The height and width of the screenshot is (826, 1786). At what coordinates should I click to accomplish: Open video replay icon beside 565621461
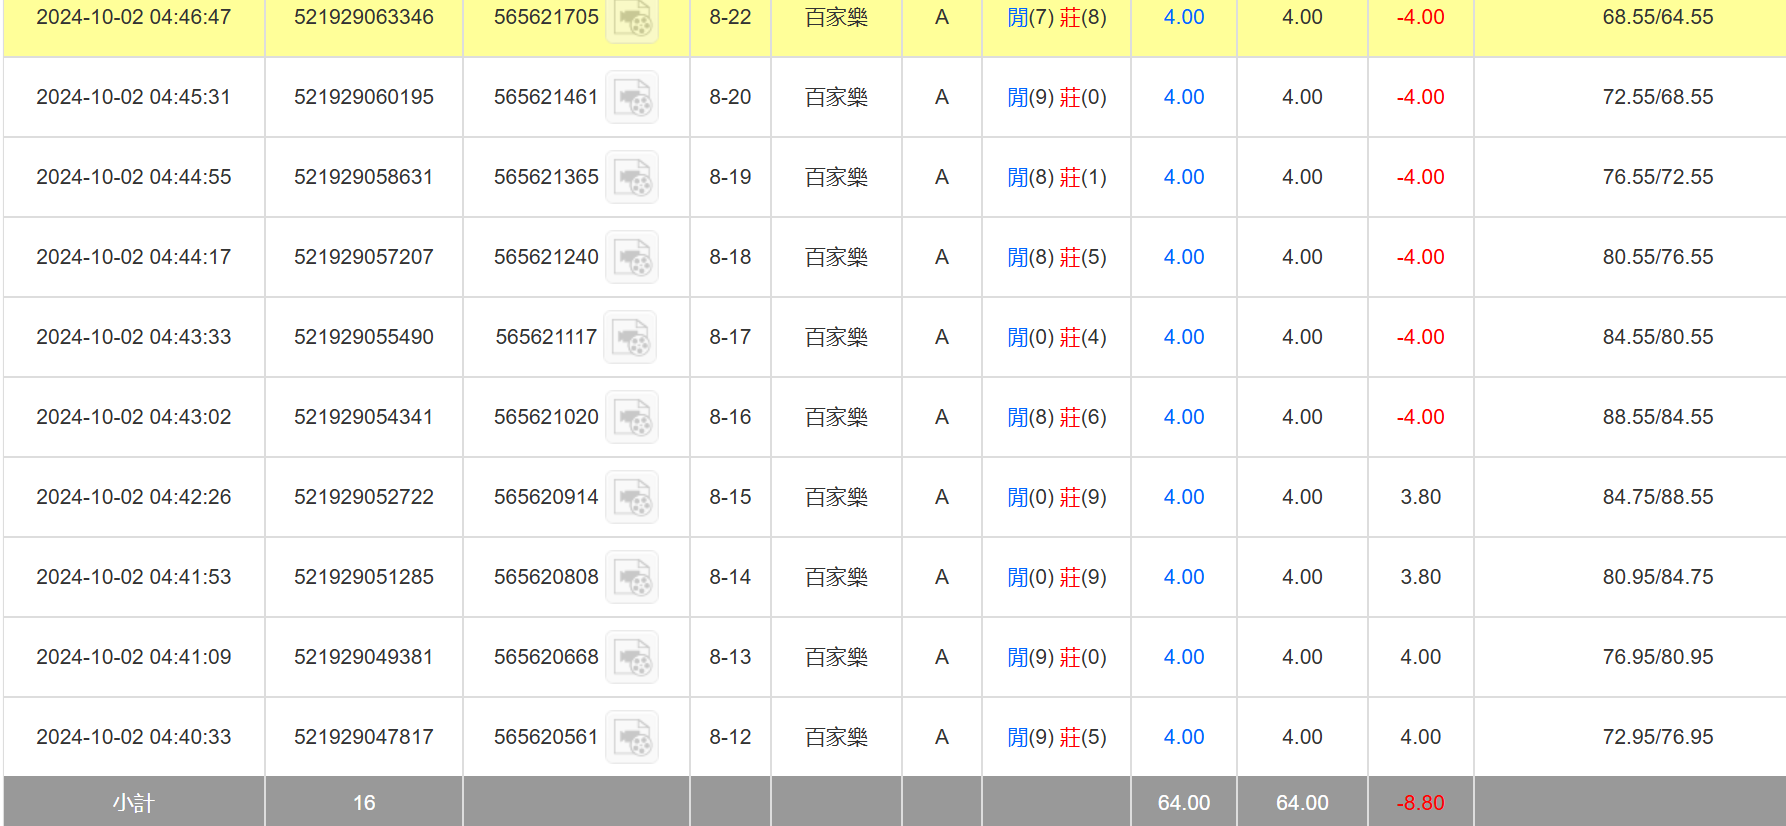click(x=632, y=98)
